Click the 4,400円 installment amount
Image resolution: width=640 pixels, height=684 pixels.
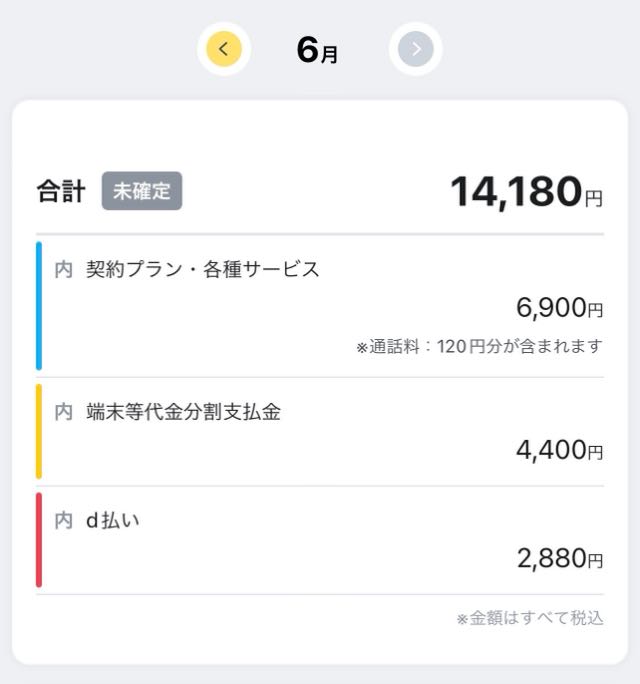[560, 450]
